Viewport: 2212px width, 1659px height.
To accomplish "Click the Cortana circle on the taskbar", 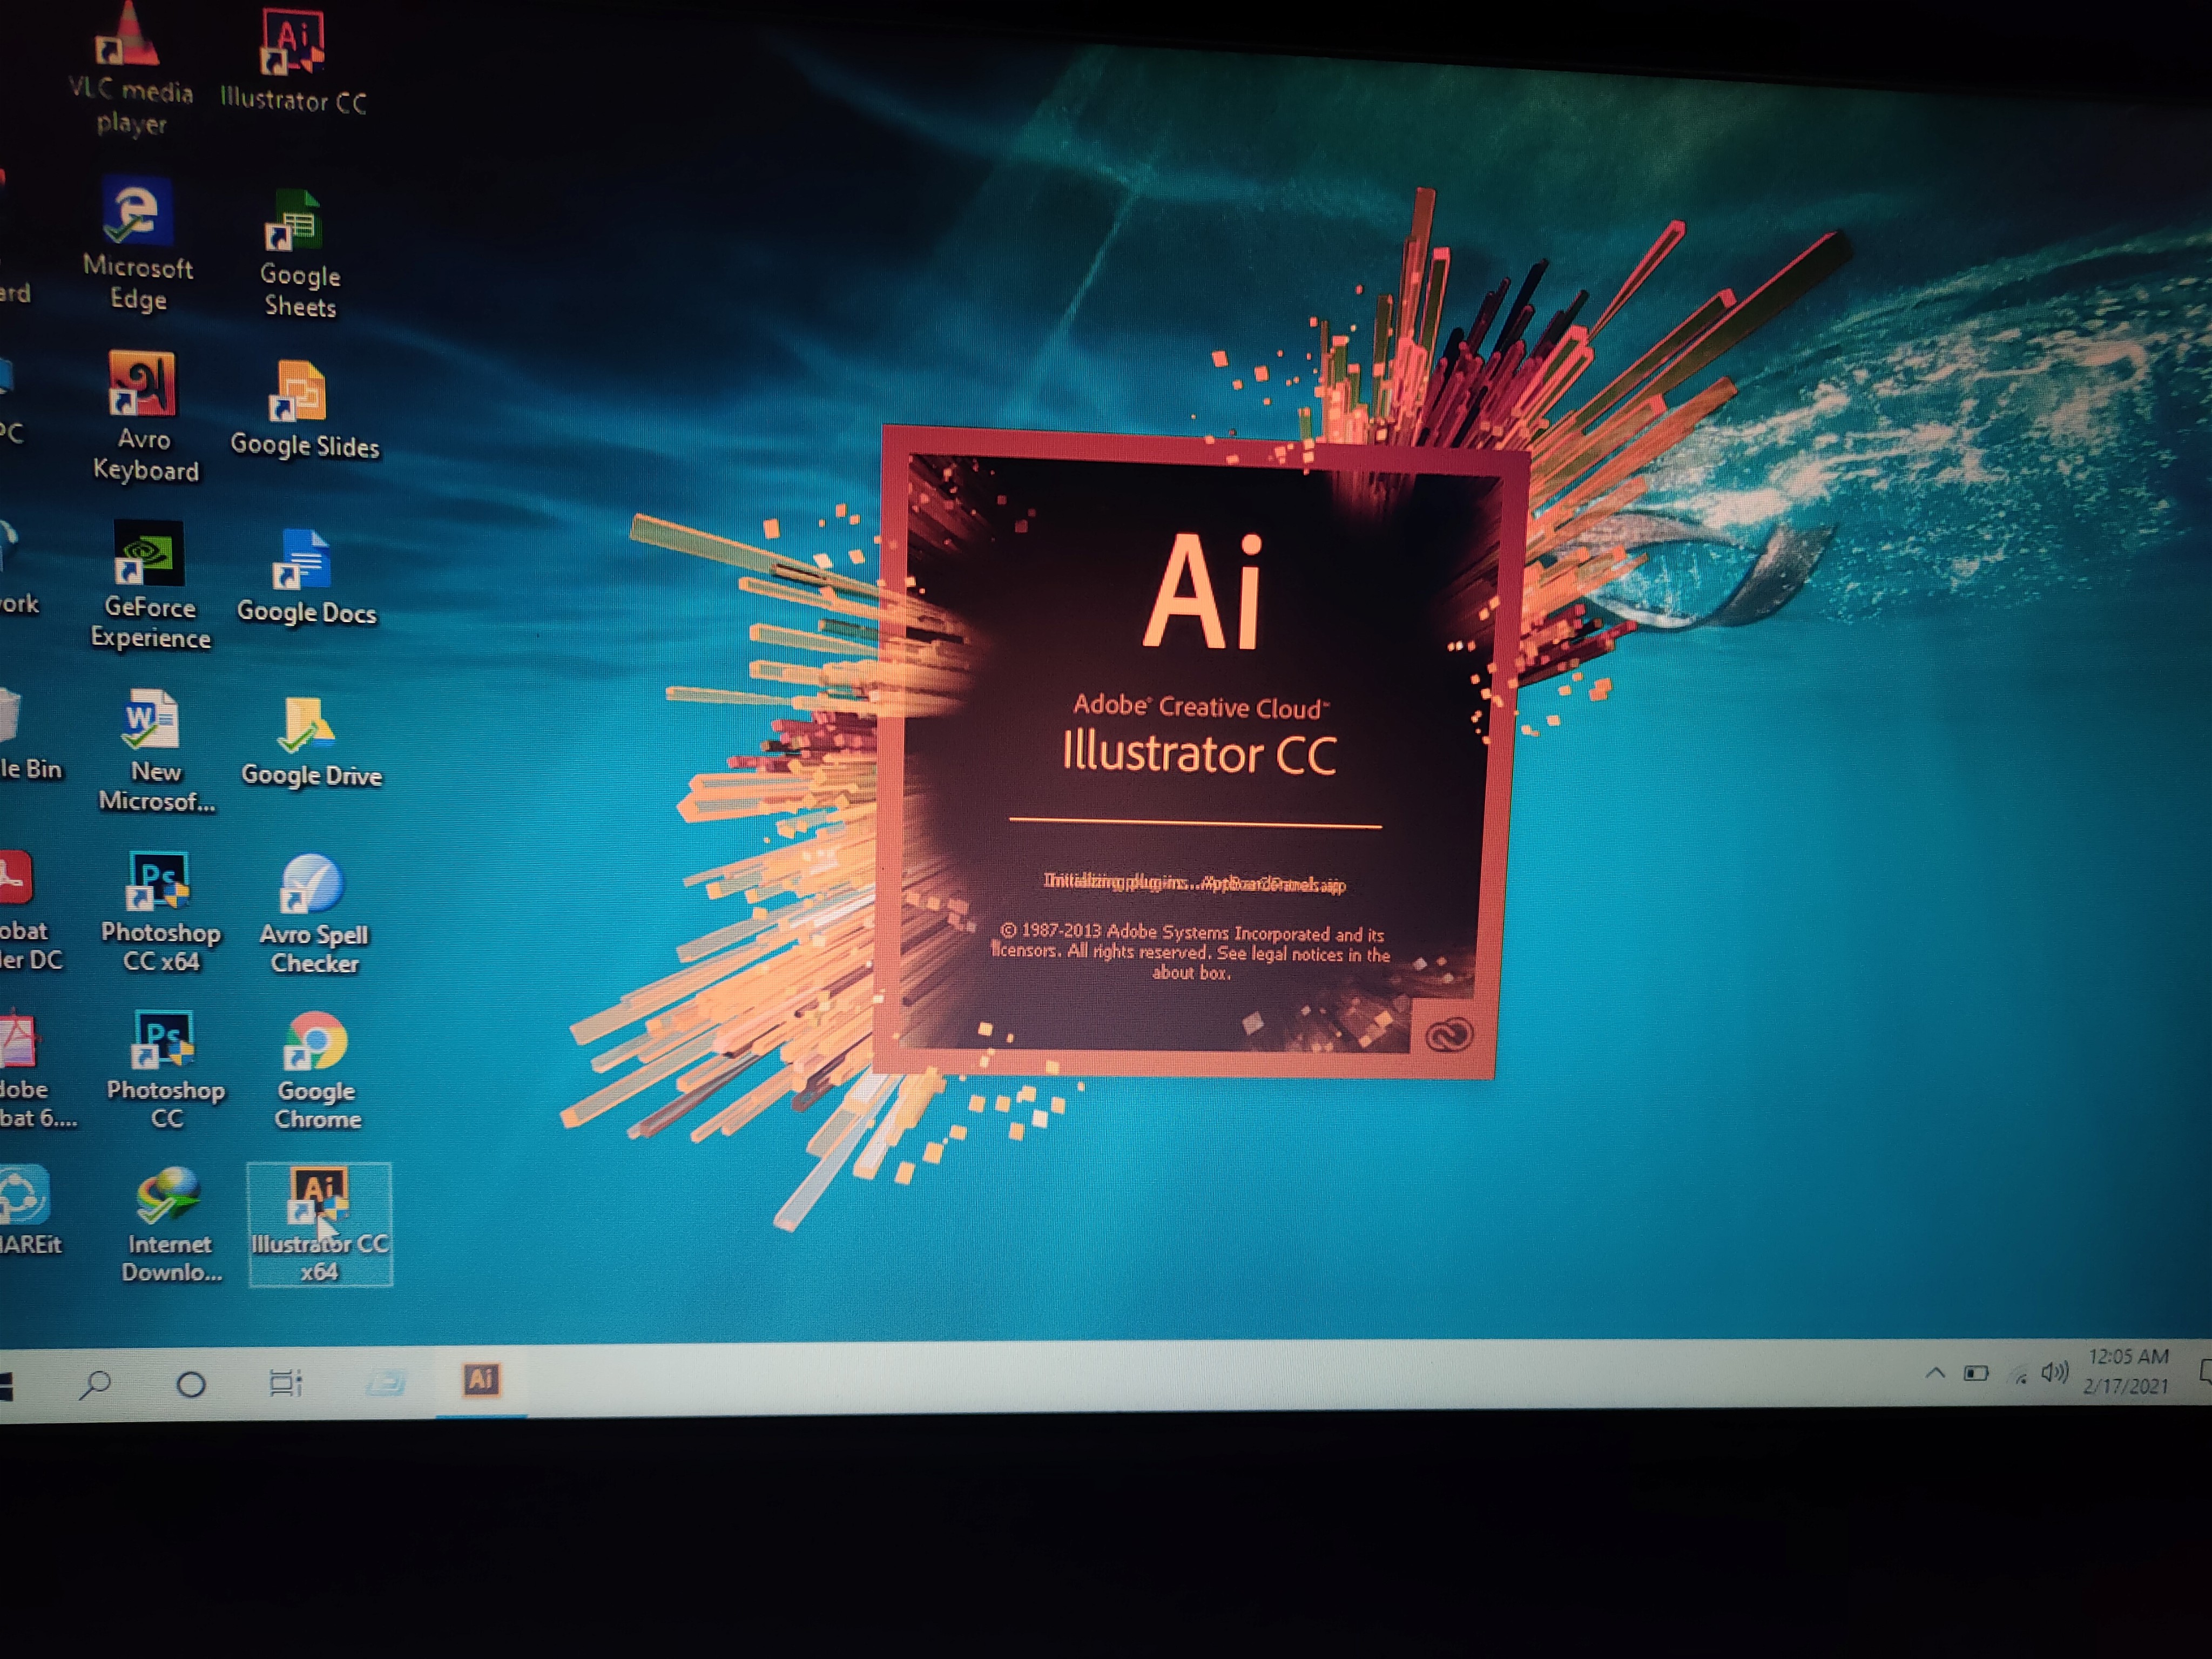I will click(190, 1384).
